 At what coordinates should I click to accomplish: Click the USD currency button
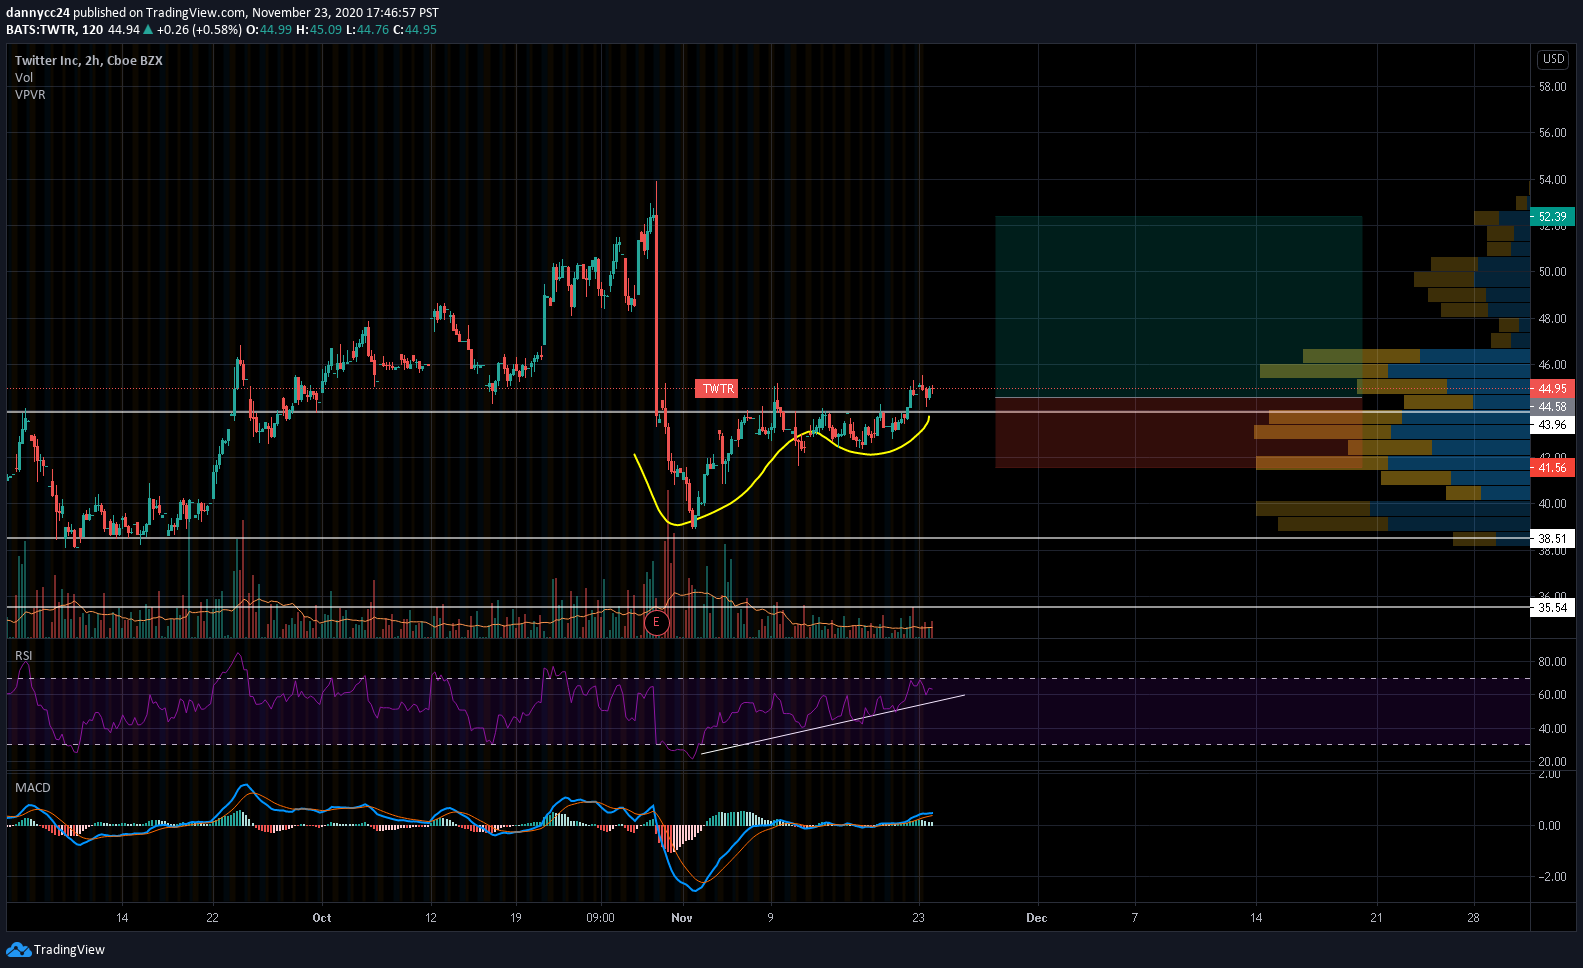coord(1553,59)
